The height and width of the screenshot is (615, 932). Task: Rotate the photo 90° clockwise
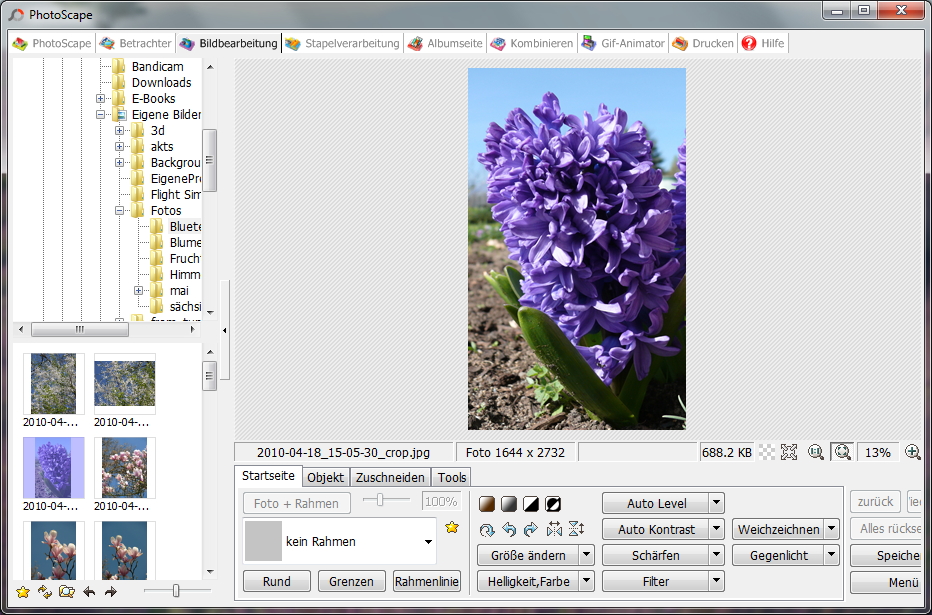[531, 529]
